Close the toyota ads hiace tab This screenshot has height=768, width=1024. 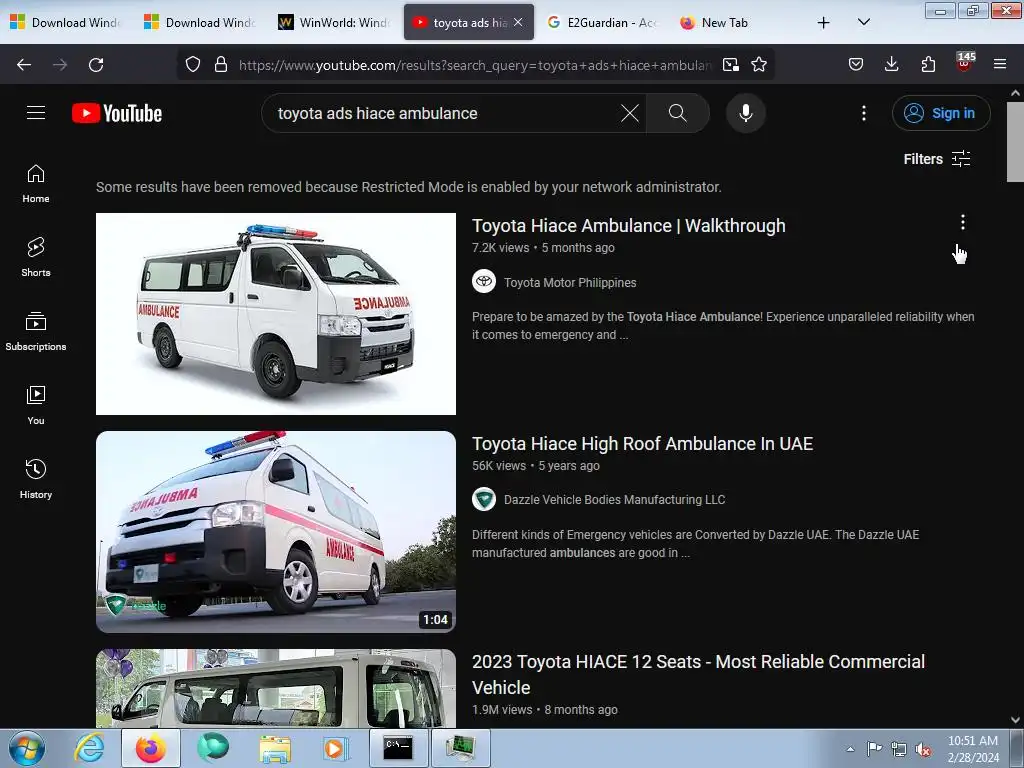(x=518, y=22)
